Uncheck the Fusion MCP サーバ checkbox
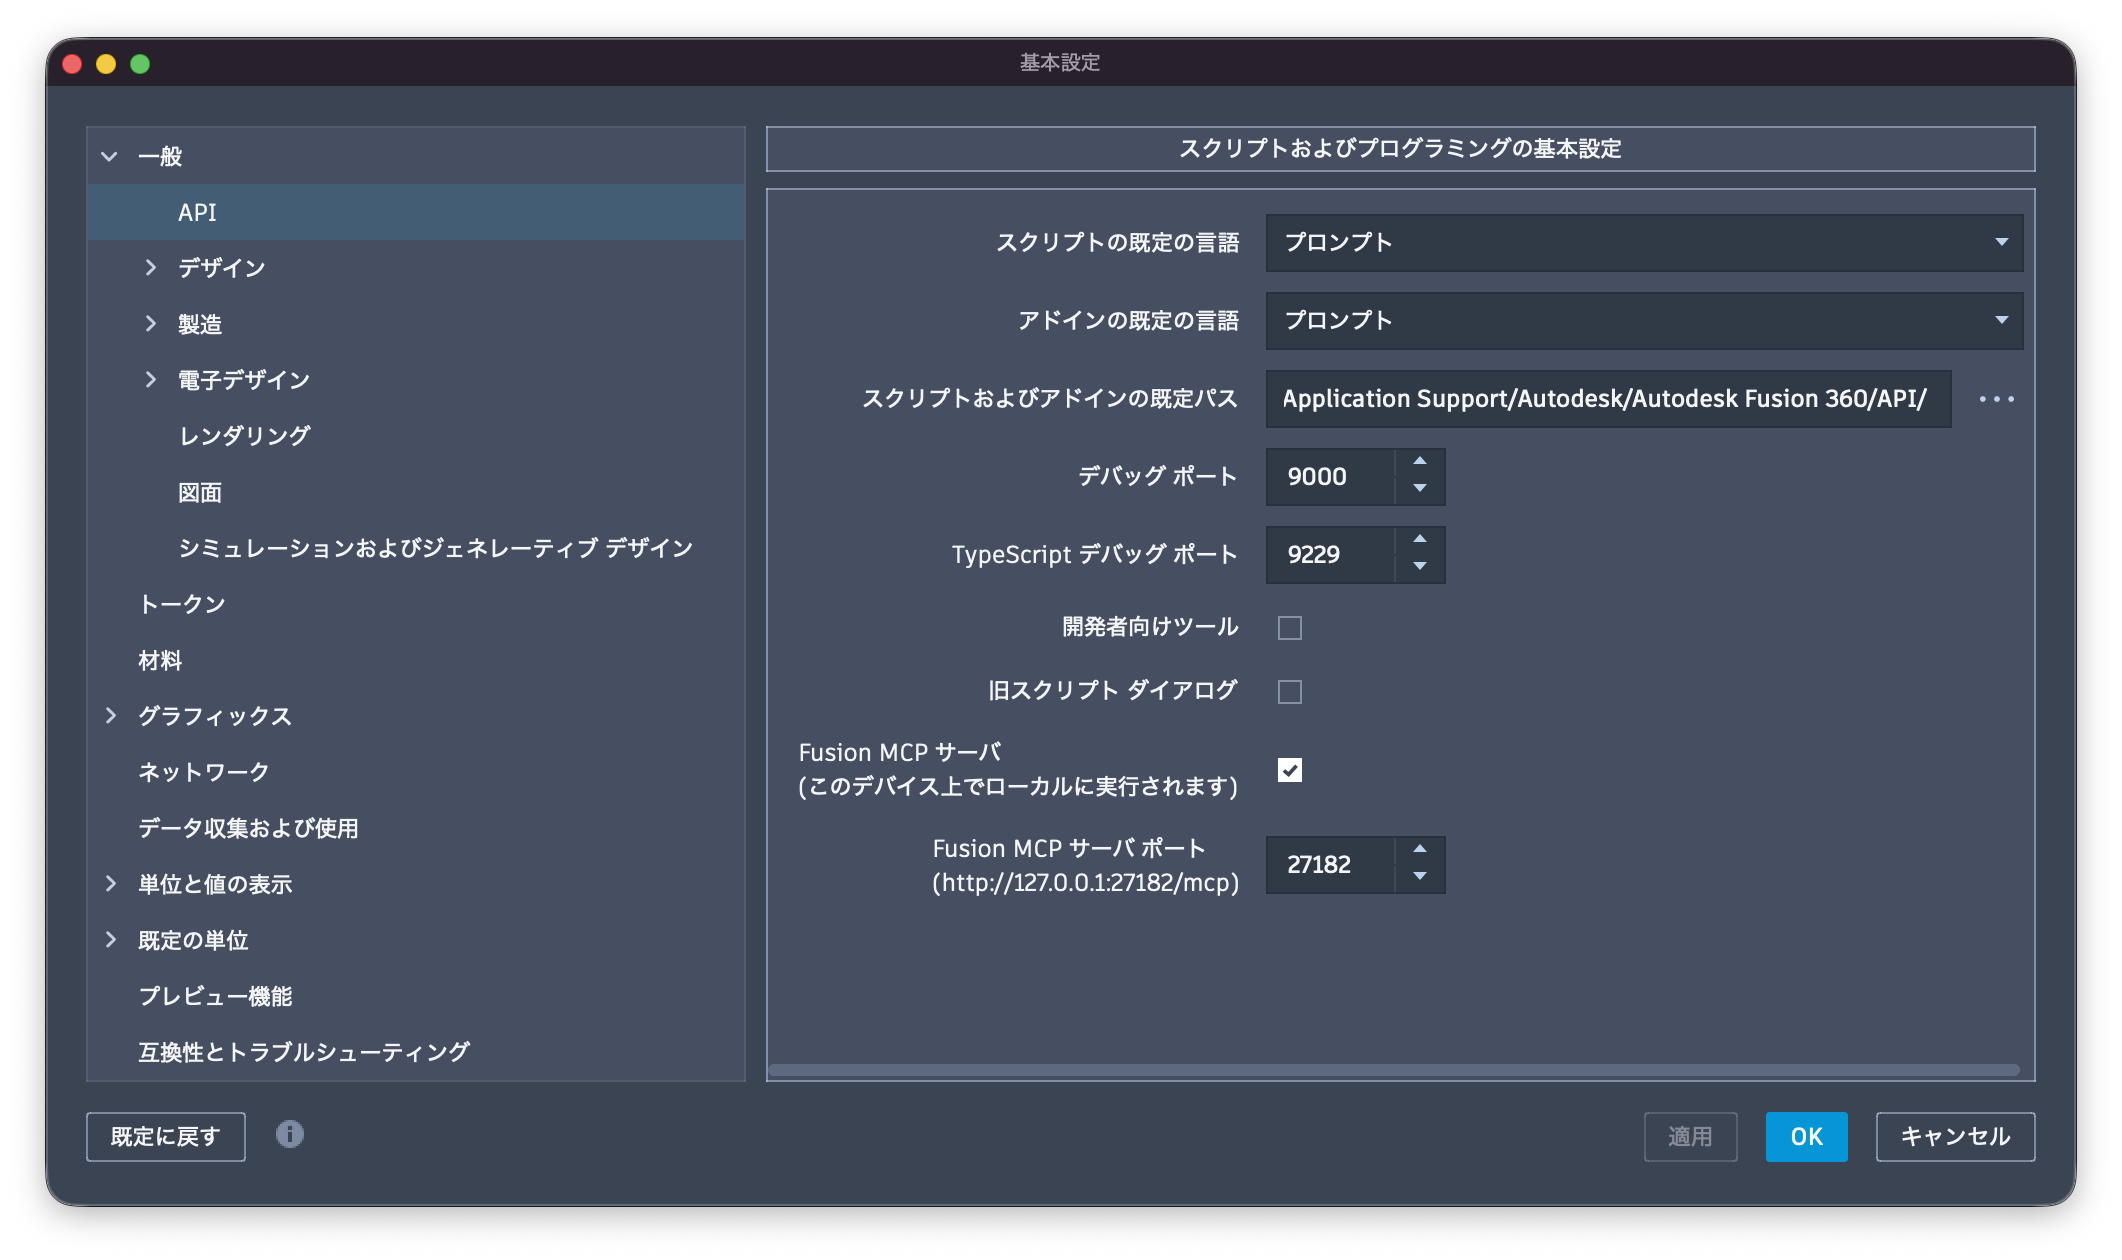Screen dimensions: 2122x1260 tap(1290, 770)
